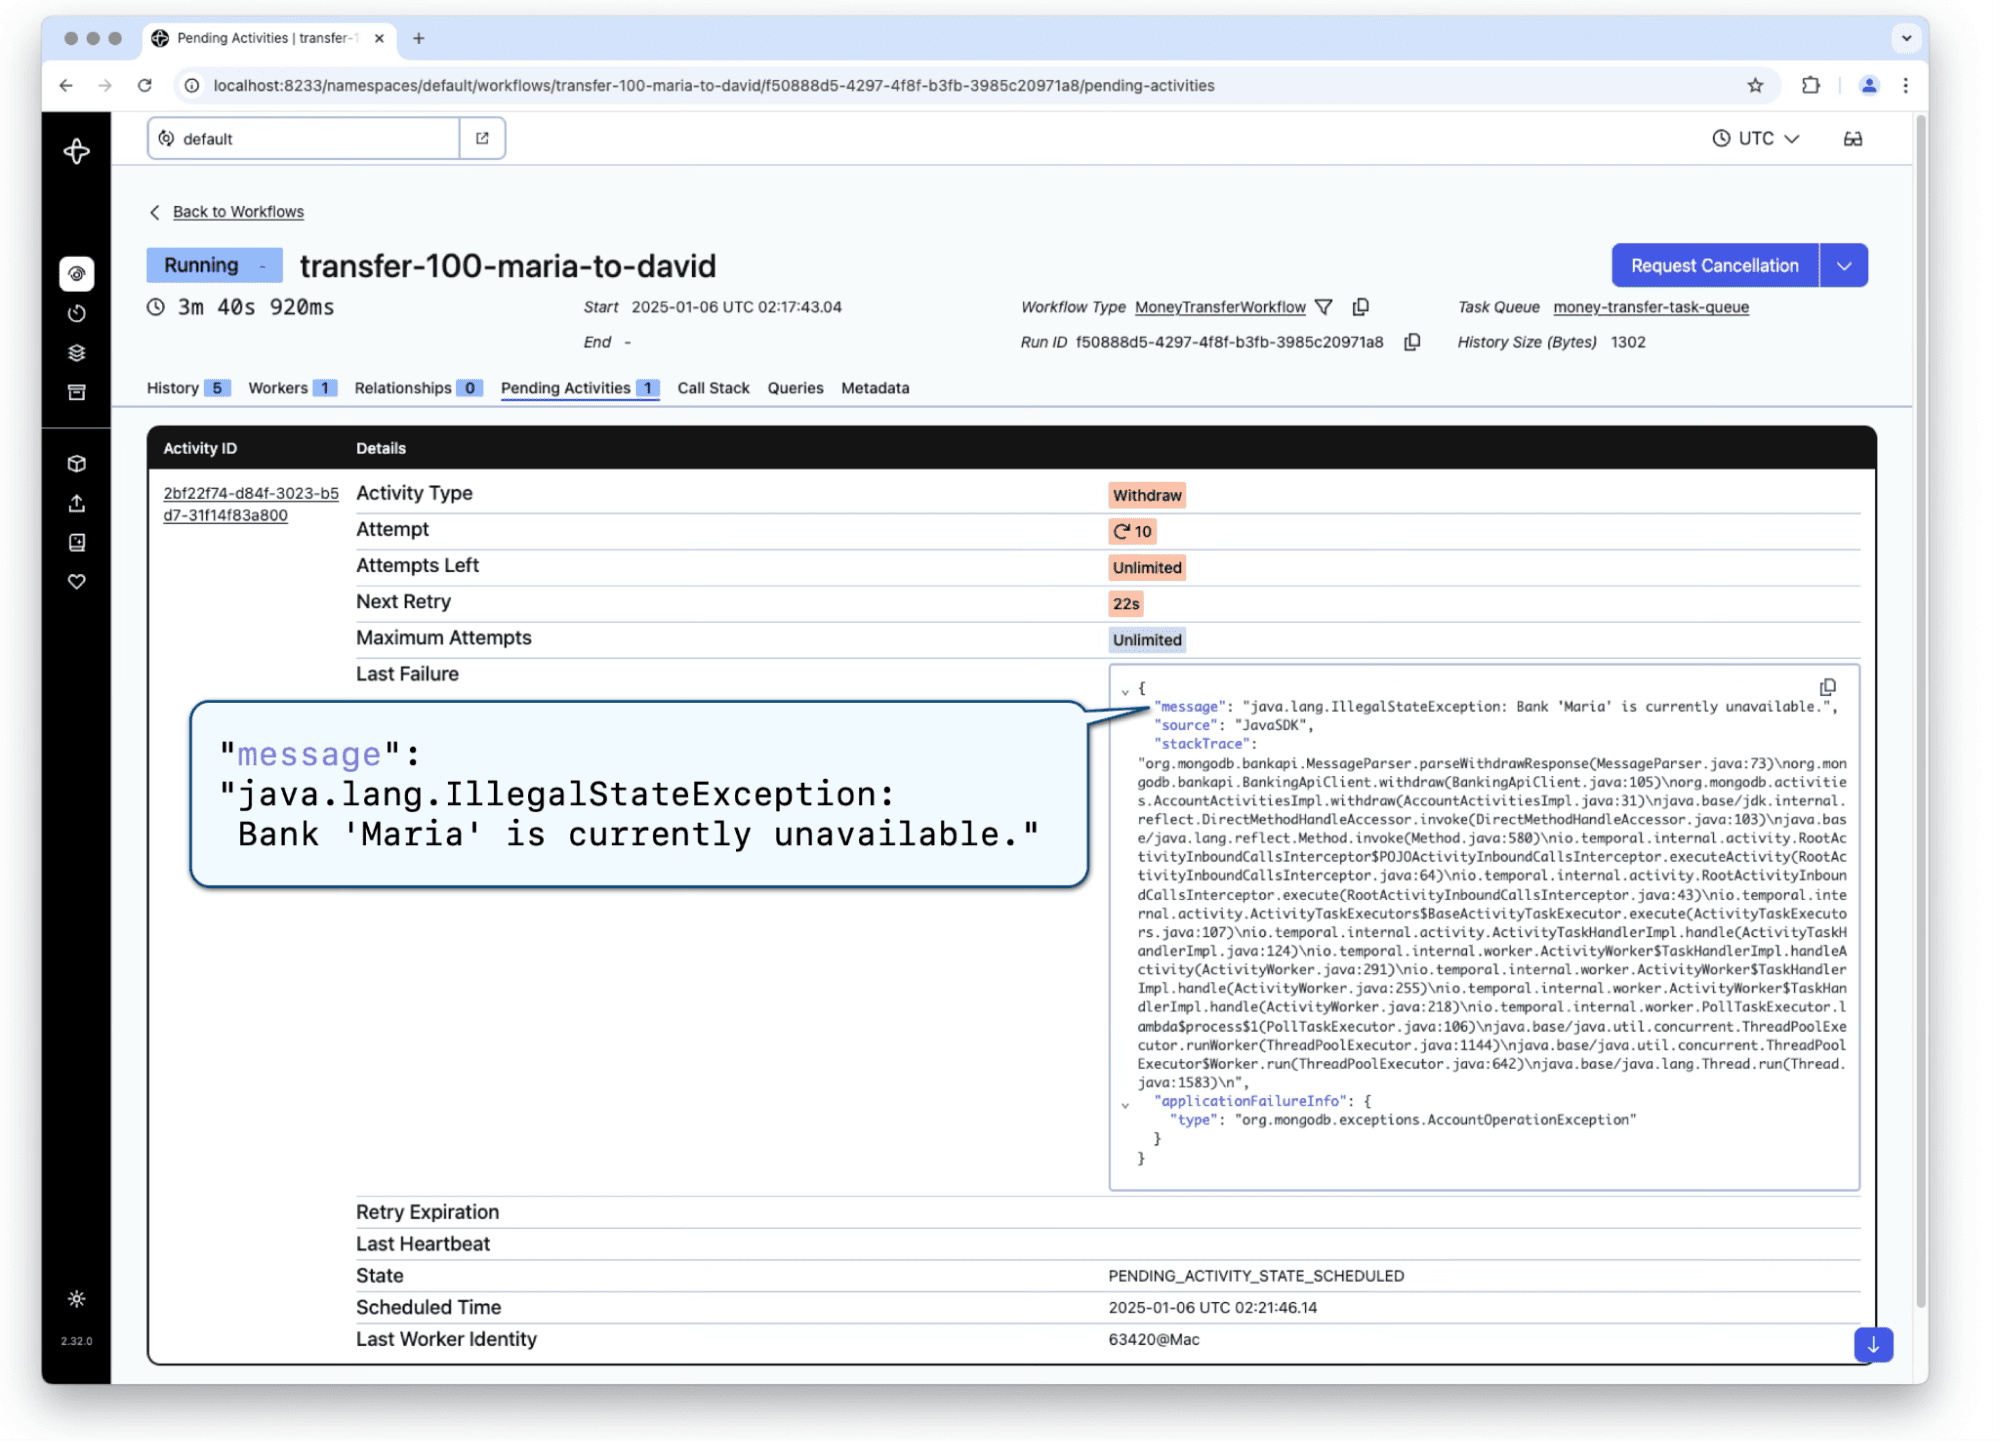Copy the Run ID to clipboard

(1412, 342)
